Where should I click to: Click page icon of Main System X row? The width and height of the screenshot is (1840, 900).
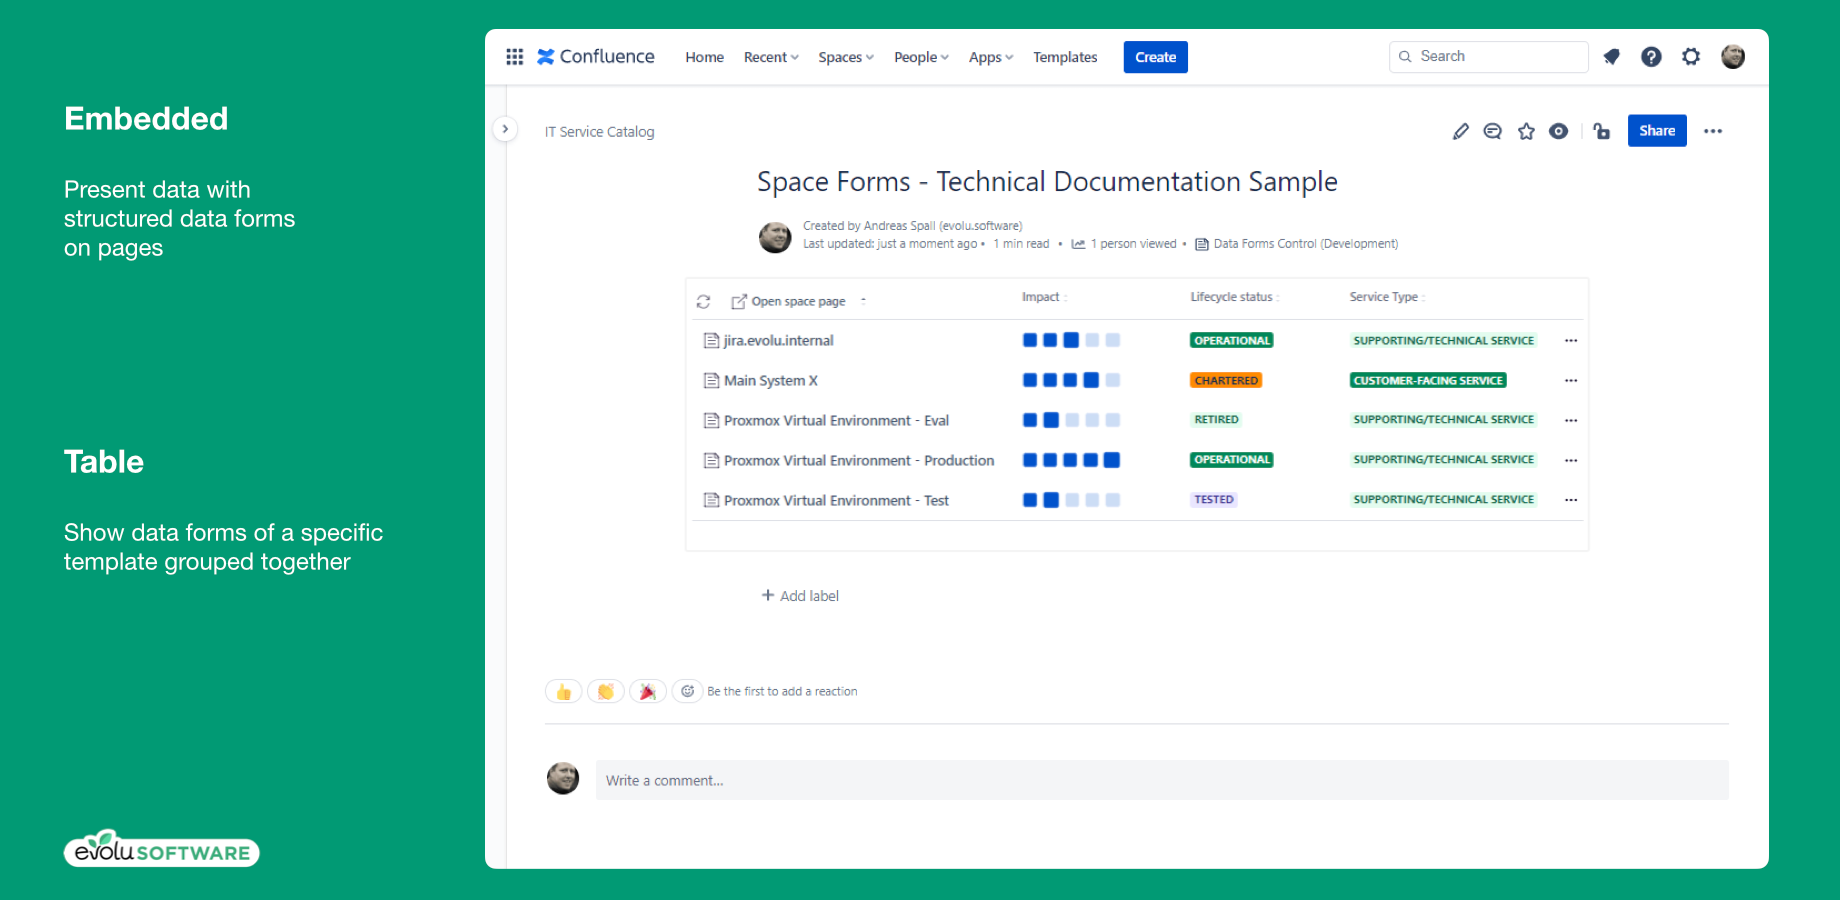click(711, 381)
